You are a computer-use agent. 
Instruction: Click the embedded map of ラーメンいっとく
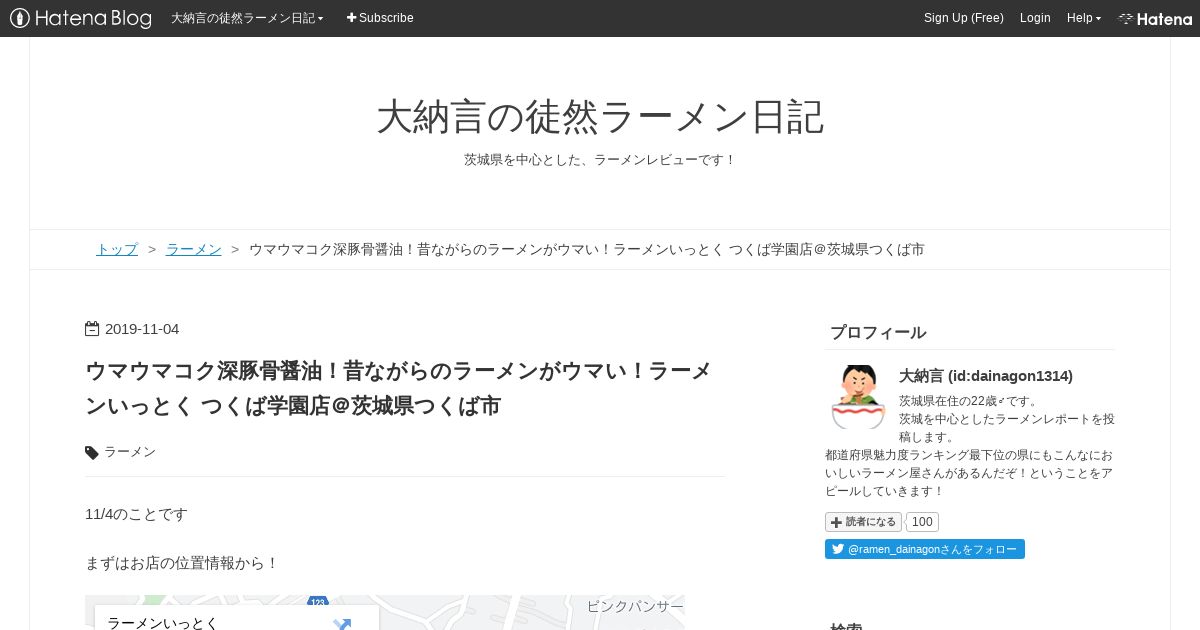(385, 613)
